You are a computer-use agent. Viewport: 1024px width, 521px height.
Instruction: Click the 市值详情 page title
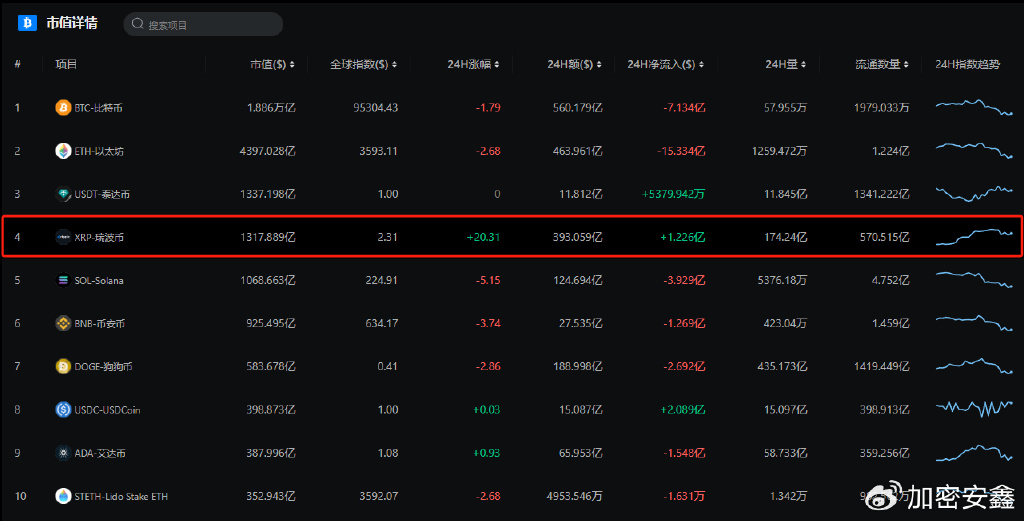(72, 24)
